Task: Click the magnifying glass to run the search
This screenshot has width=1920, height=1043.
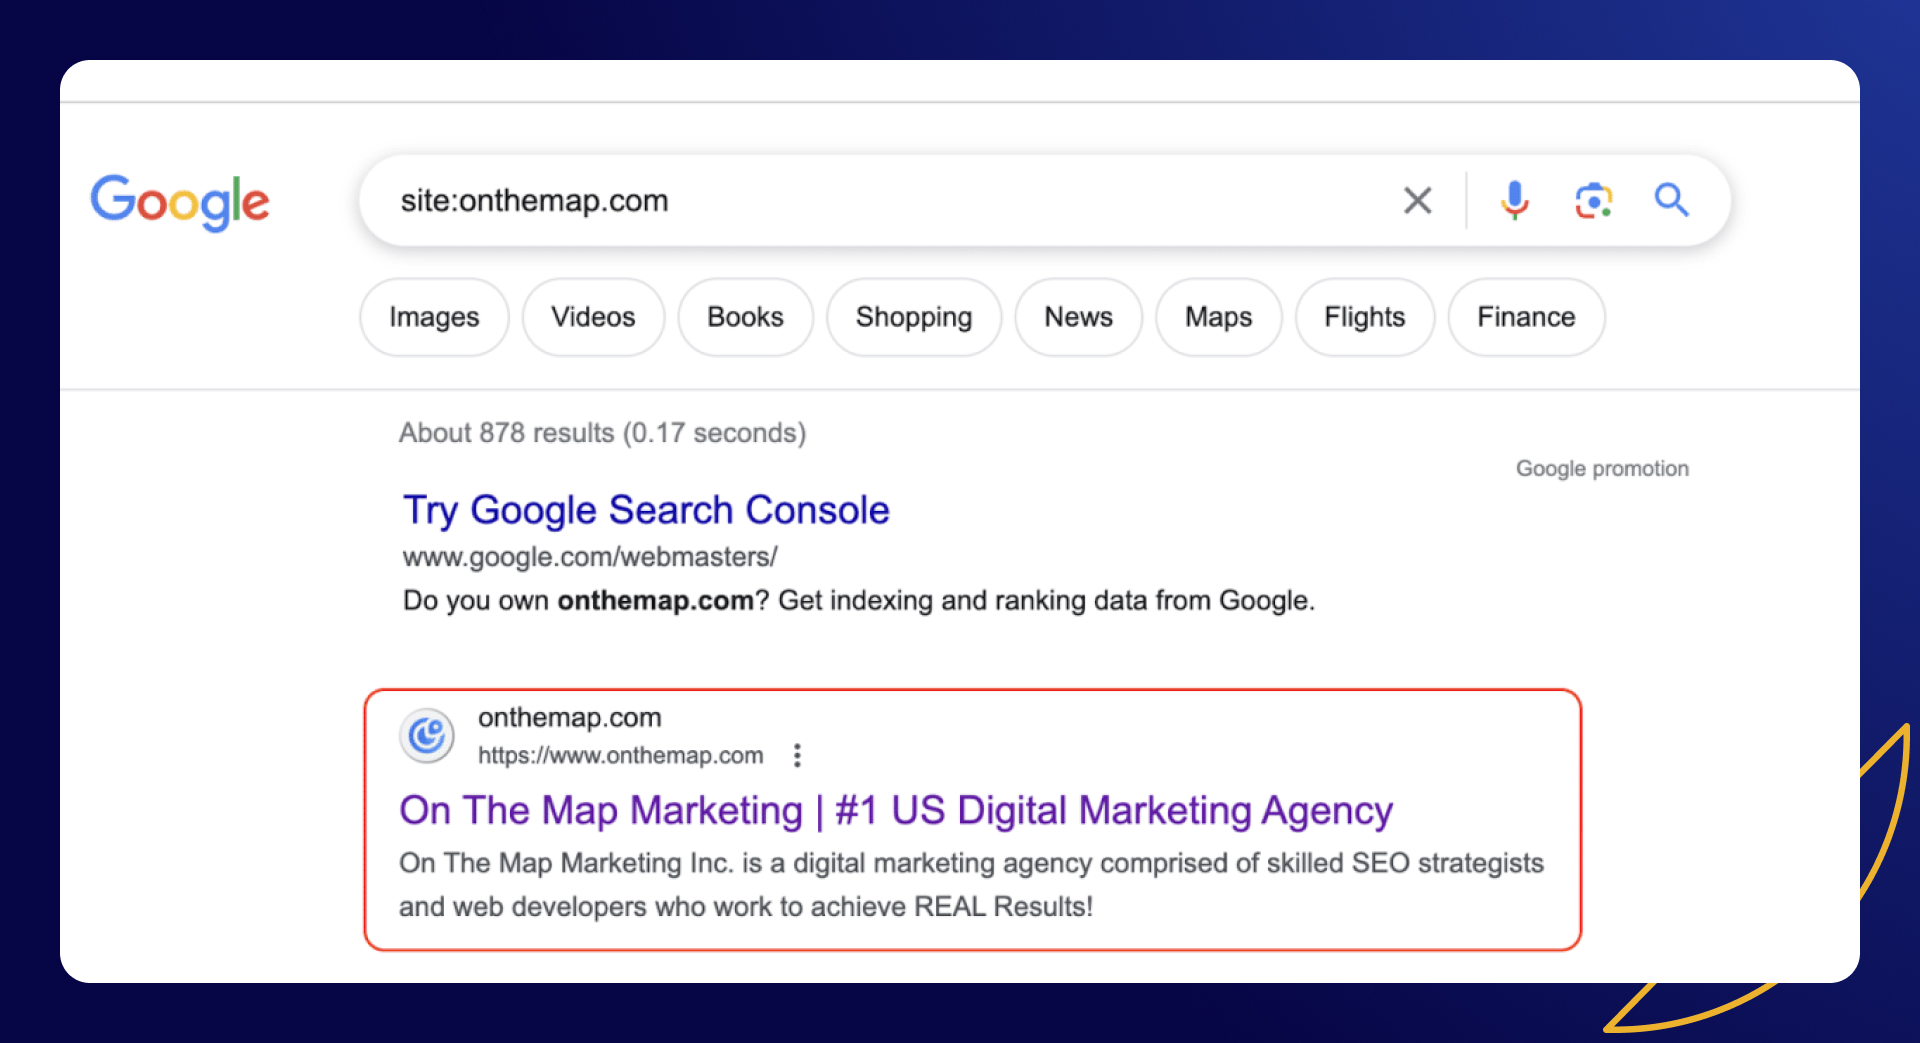Action: (x=1671, y=200)
